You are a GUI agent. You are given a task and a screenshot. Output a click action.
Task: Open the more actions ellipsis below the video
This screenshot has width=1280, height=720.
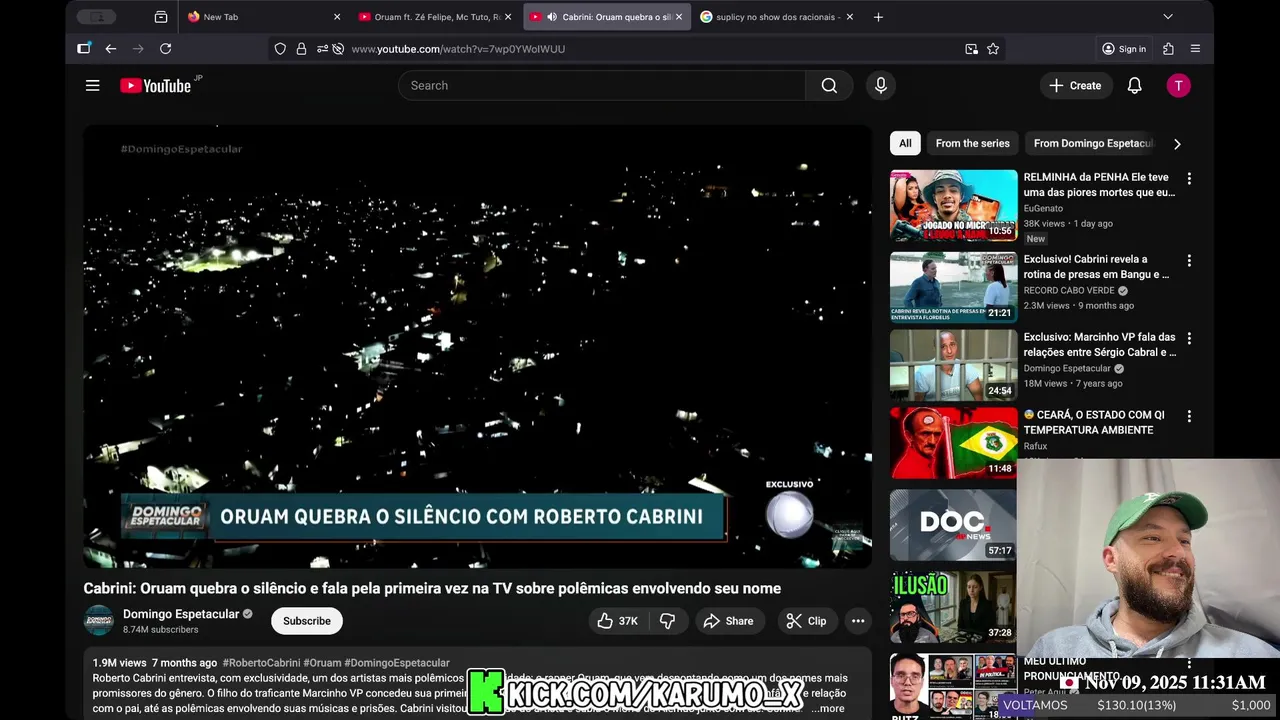858,621
